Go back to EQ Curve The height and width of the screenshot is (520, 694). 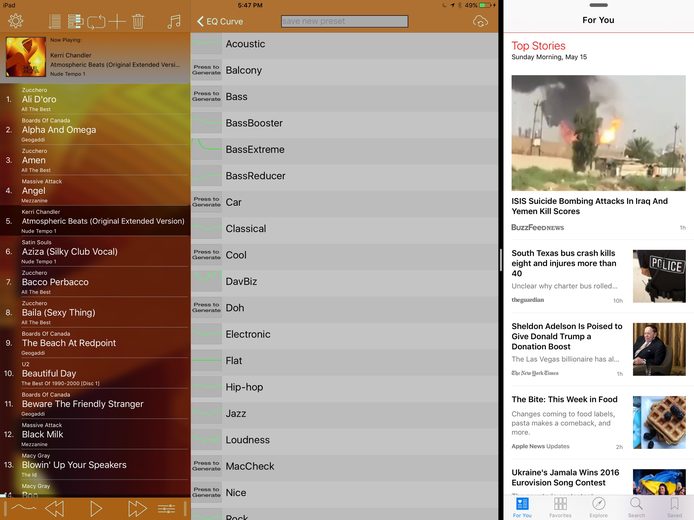(220, 21)
